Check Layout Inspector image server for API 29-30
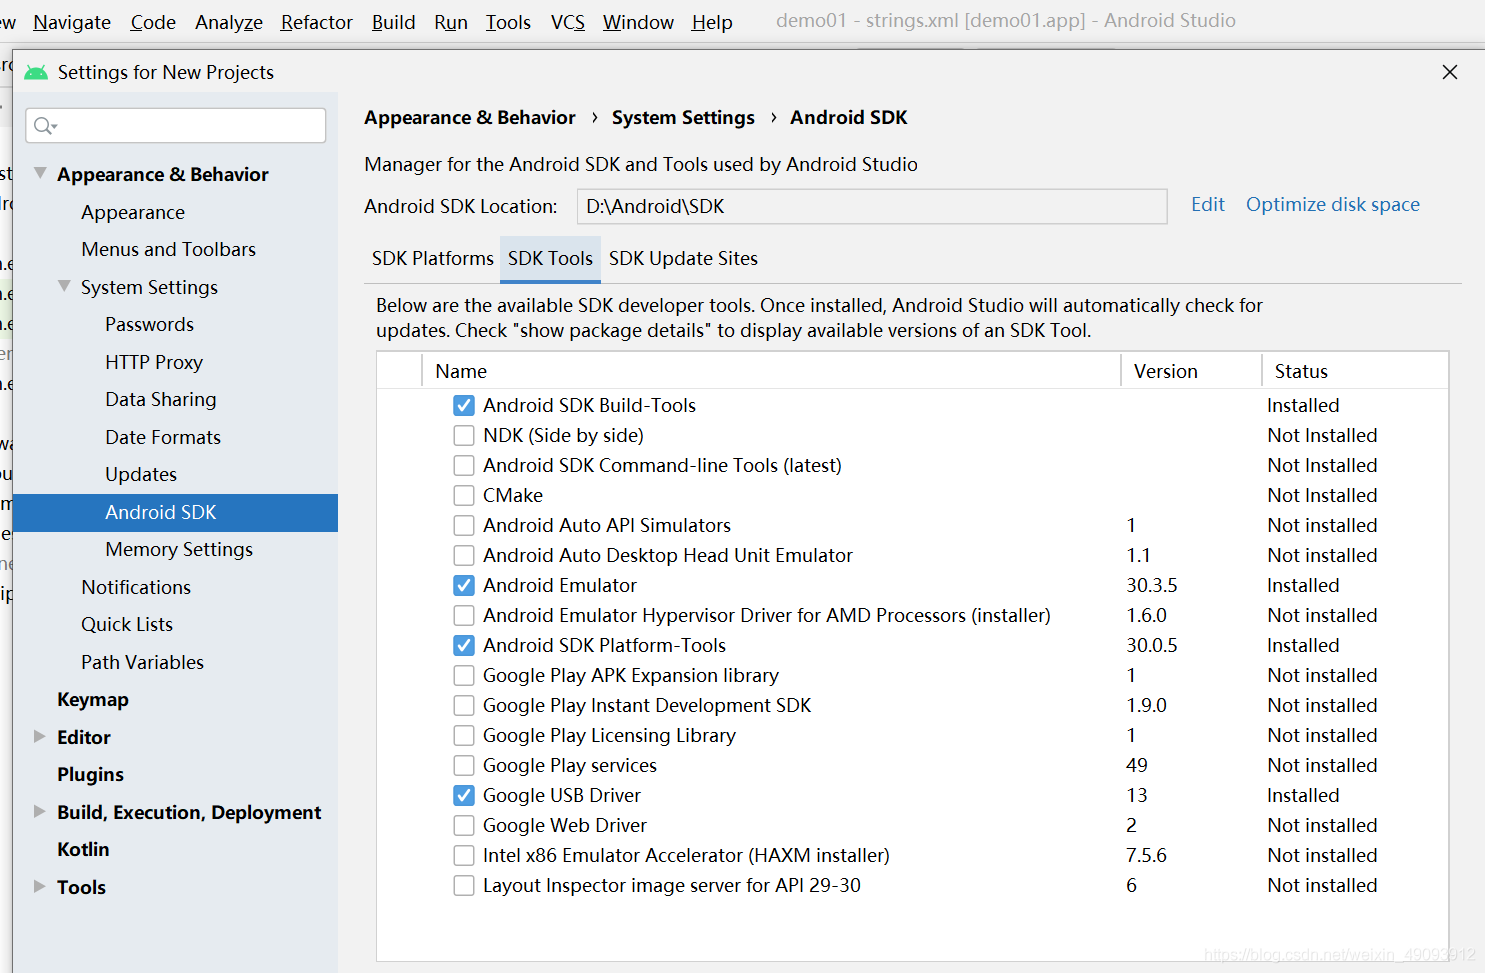Screen dimensions: 1485x973 click(464, 885)
